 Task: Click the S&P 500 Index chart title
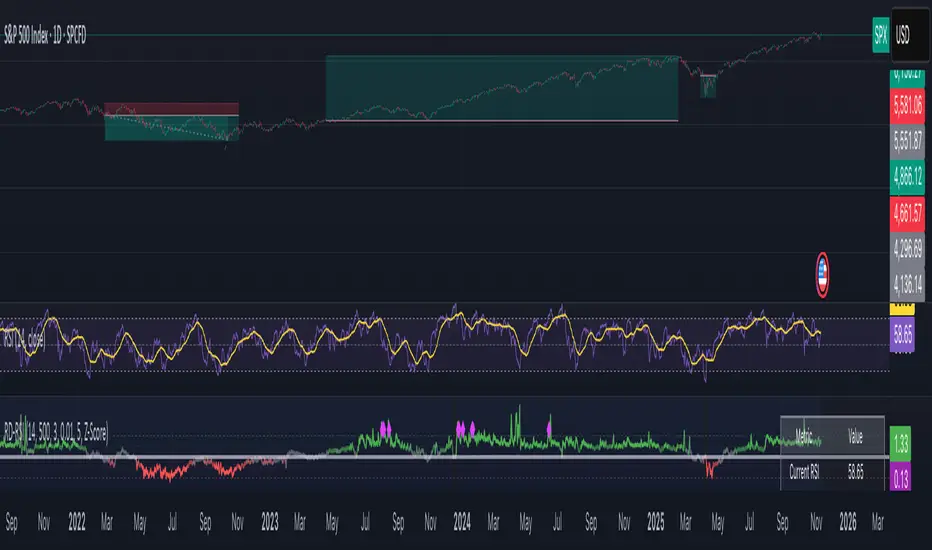pyautogui.click(x=45, y=36)
